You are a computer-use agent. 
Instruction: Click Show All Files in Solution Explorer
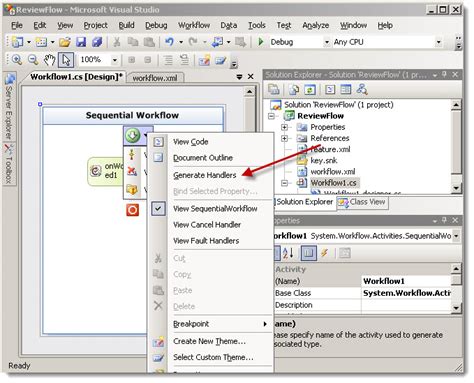point(294,89)
